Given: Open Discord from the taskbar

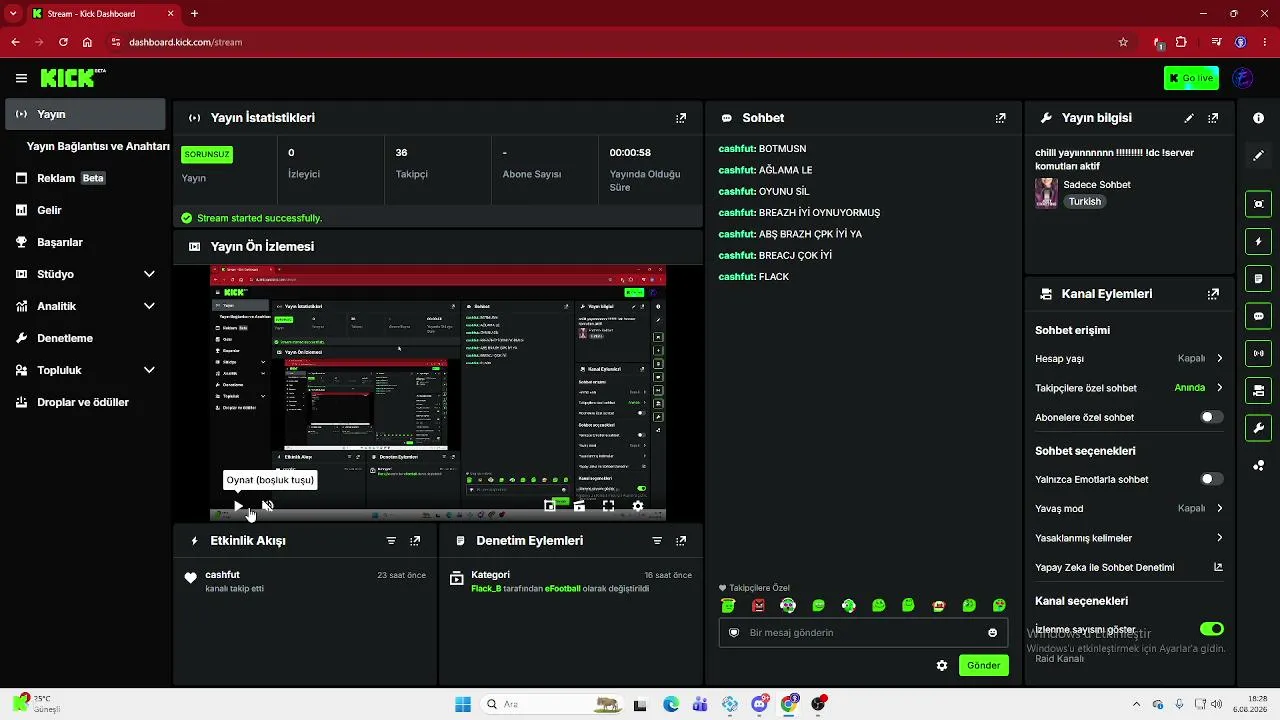Looking at the screenshot, I should (x=759, y=704).
